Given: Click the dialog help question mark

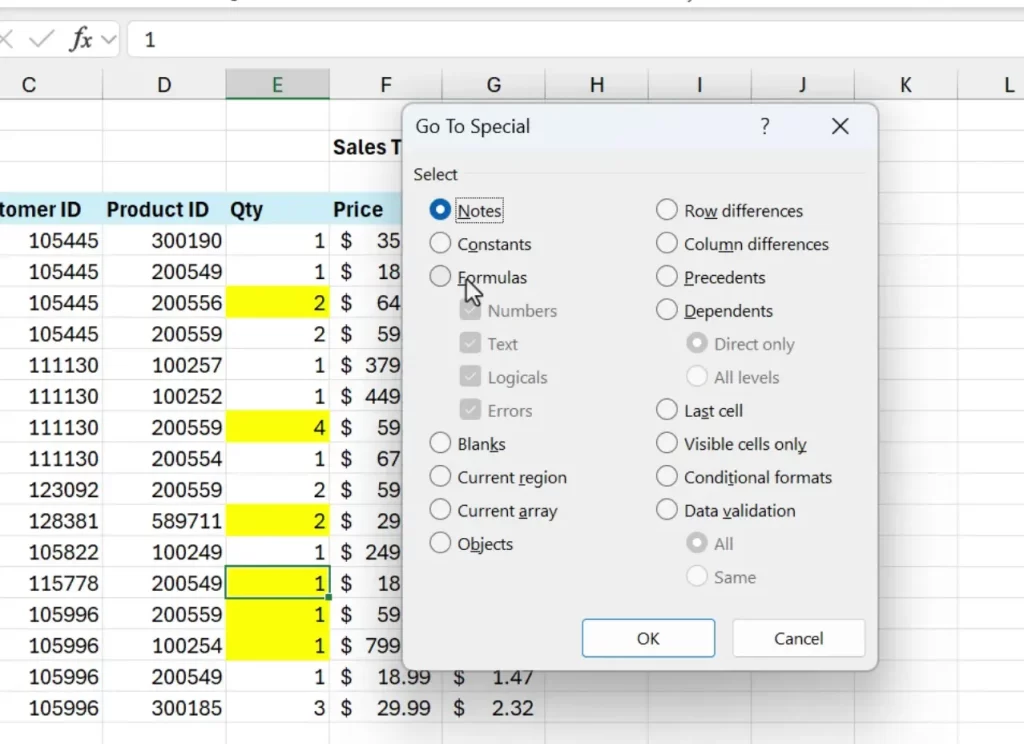Looking at the screenshot, I should click(x=765, y=126).
